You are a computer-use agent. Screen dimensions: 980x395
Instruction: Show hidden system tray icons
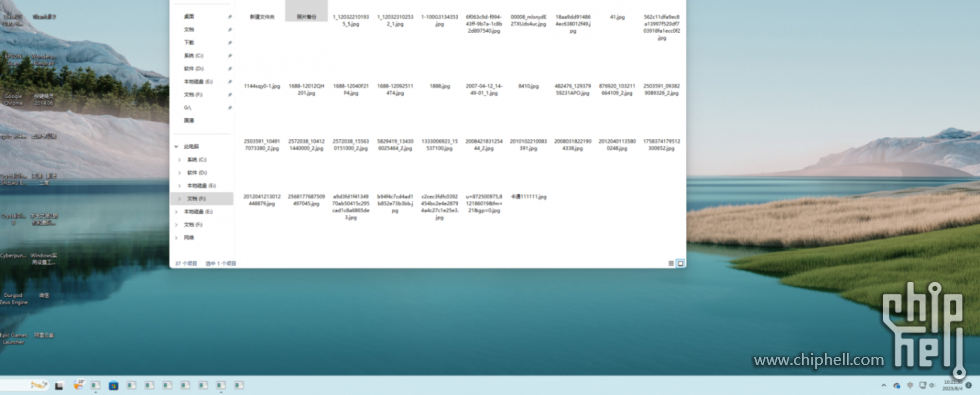click(883, 385)
